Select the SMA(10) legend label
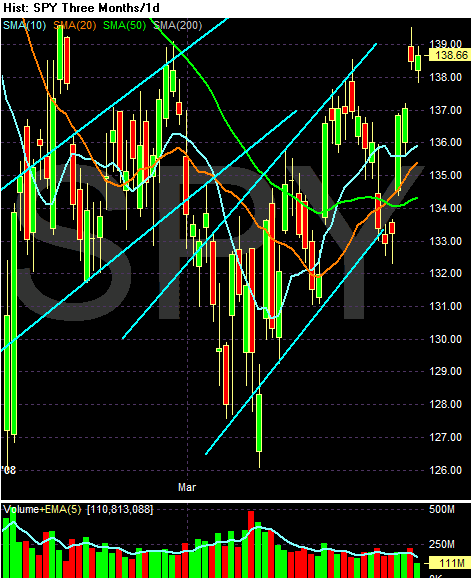Screen dimensions: 472x581 (x=24, y=26)
